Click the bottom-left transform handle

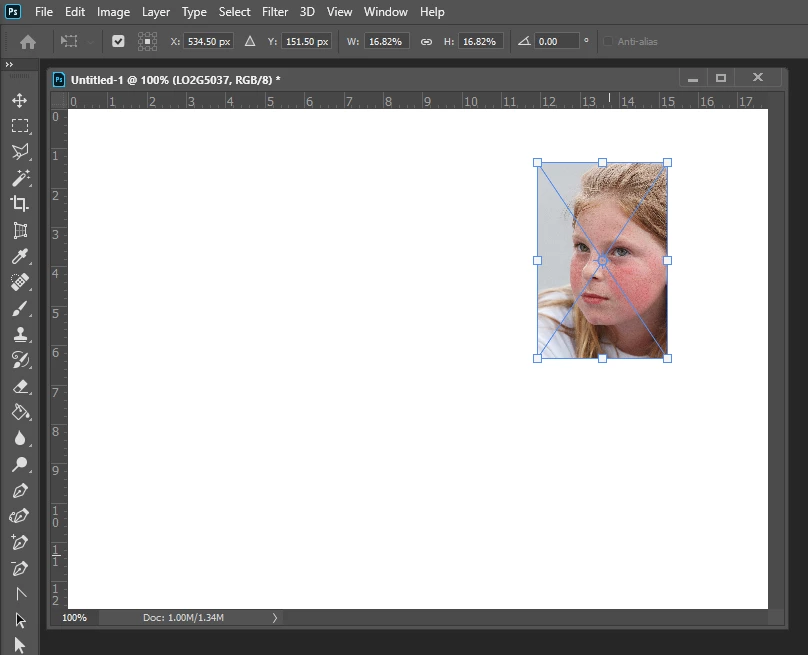tap(537, 358)
